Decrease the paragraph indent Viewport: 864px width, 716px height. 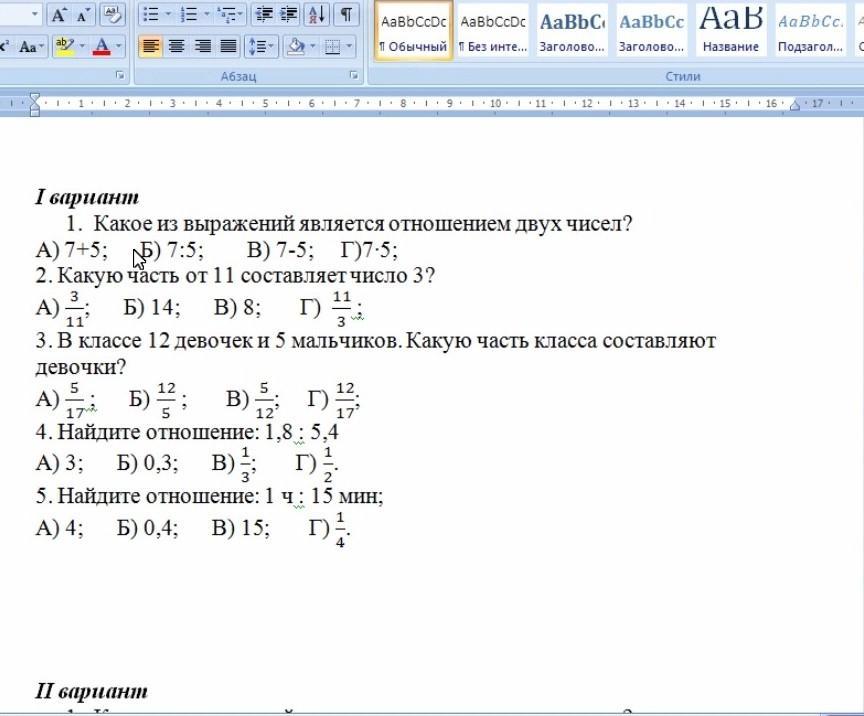[264, 15]
